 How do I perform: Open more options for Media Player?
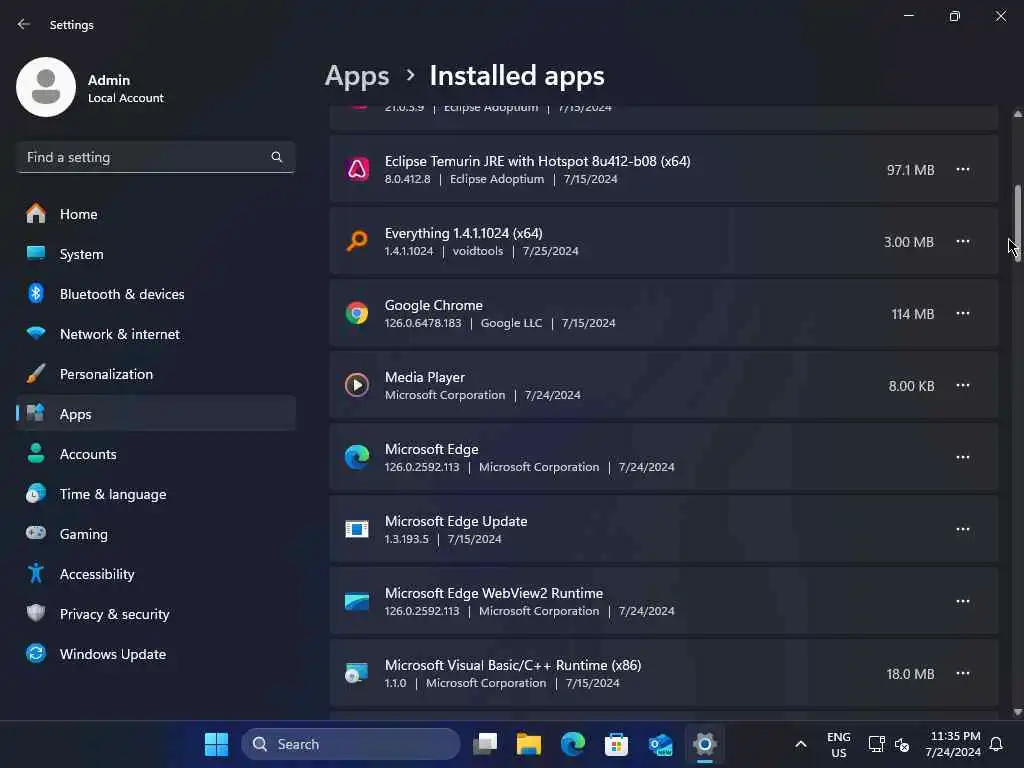tap(963, 385)
